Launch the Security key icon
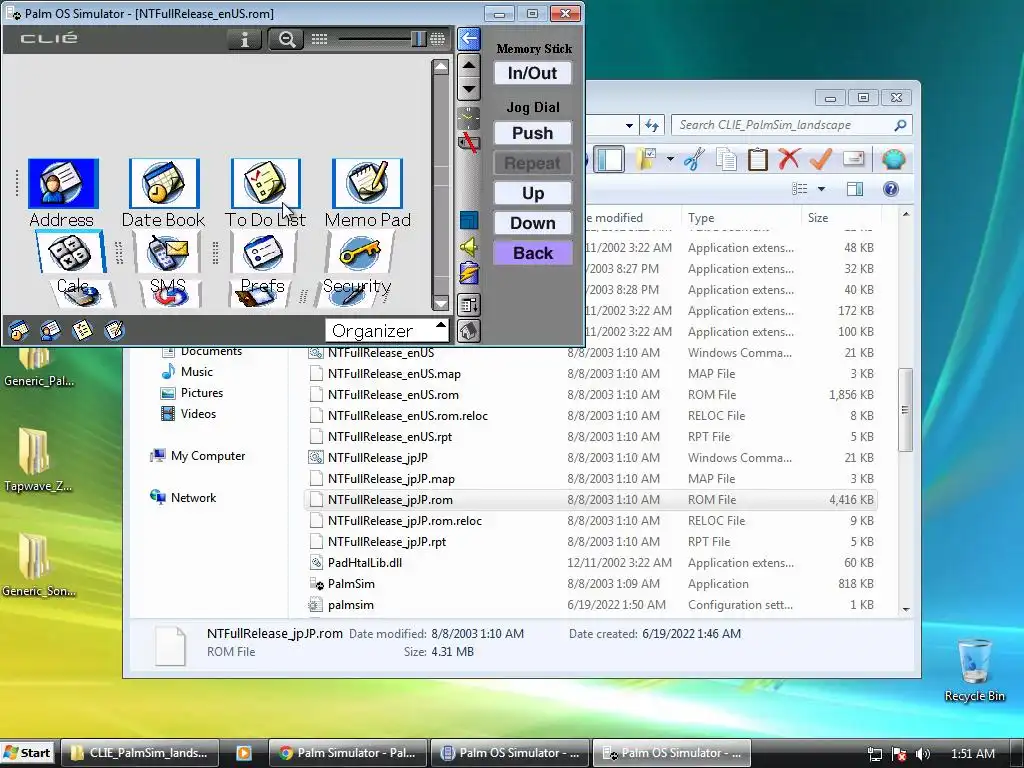The width and height of the screenshot is (1024, 768). click(x=359, y=252)
